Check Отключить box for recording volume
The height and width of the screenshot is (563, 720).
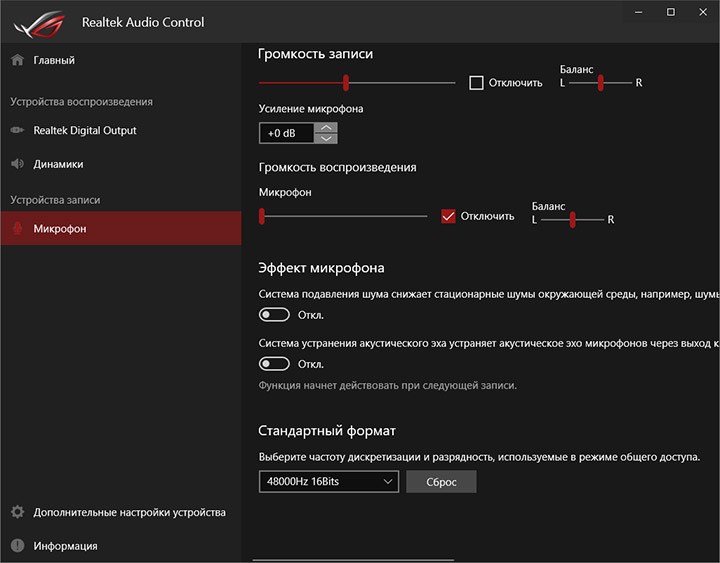pos(476,83)
